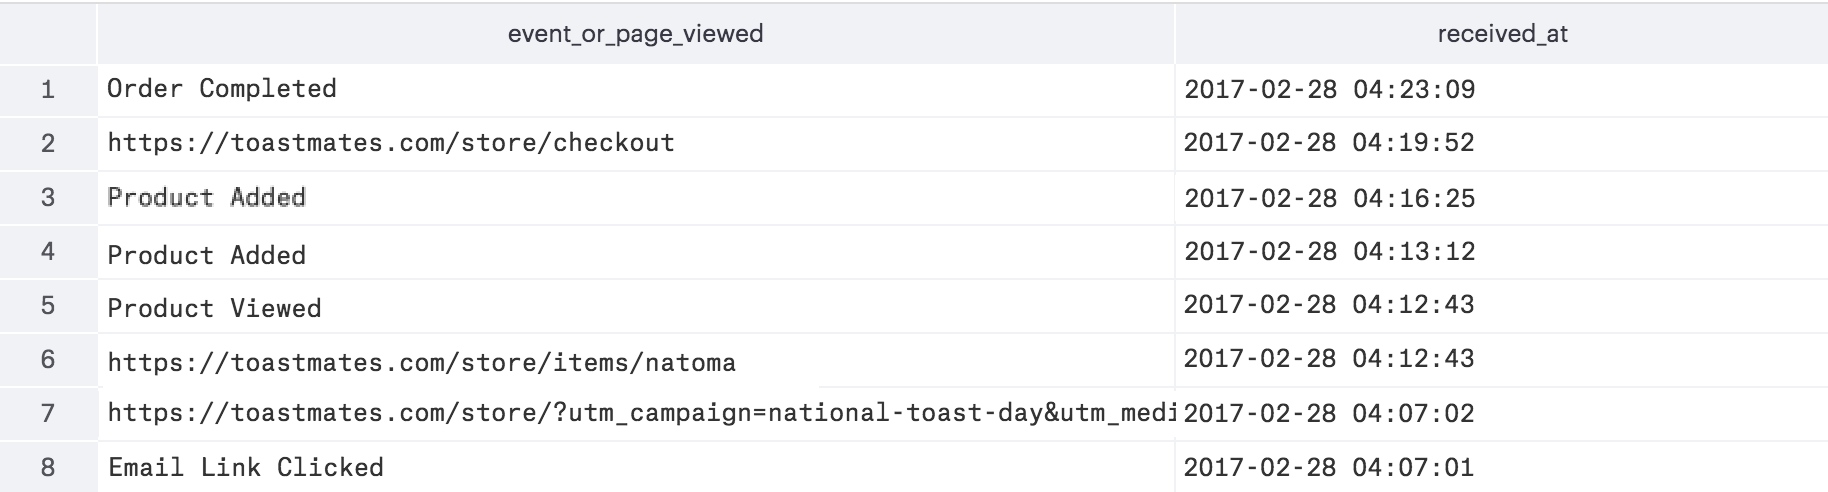Select row number 1
This screenshot has height=492, width=1828.
48,90
